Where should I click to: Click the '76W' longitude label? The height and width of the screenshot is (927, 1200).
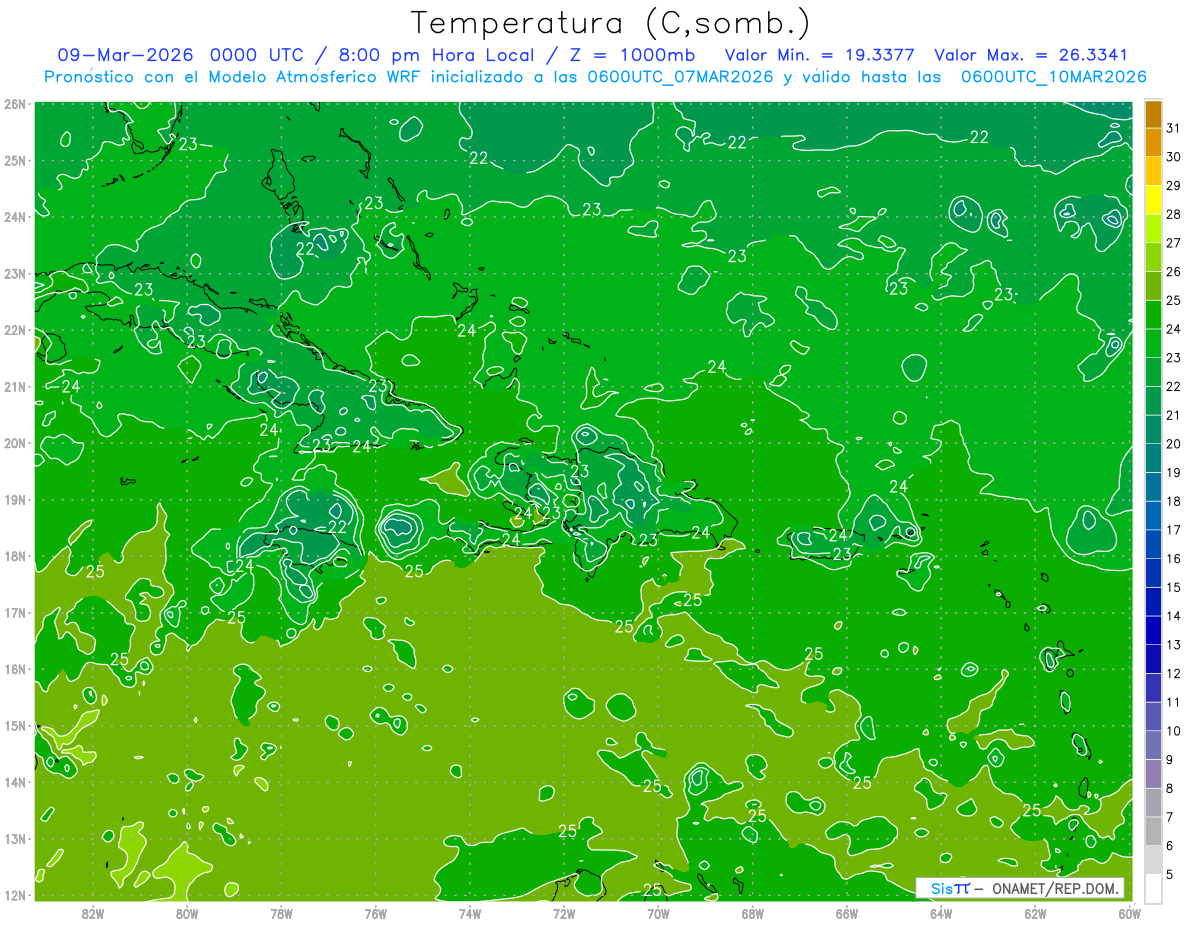coord(375,913)
